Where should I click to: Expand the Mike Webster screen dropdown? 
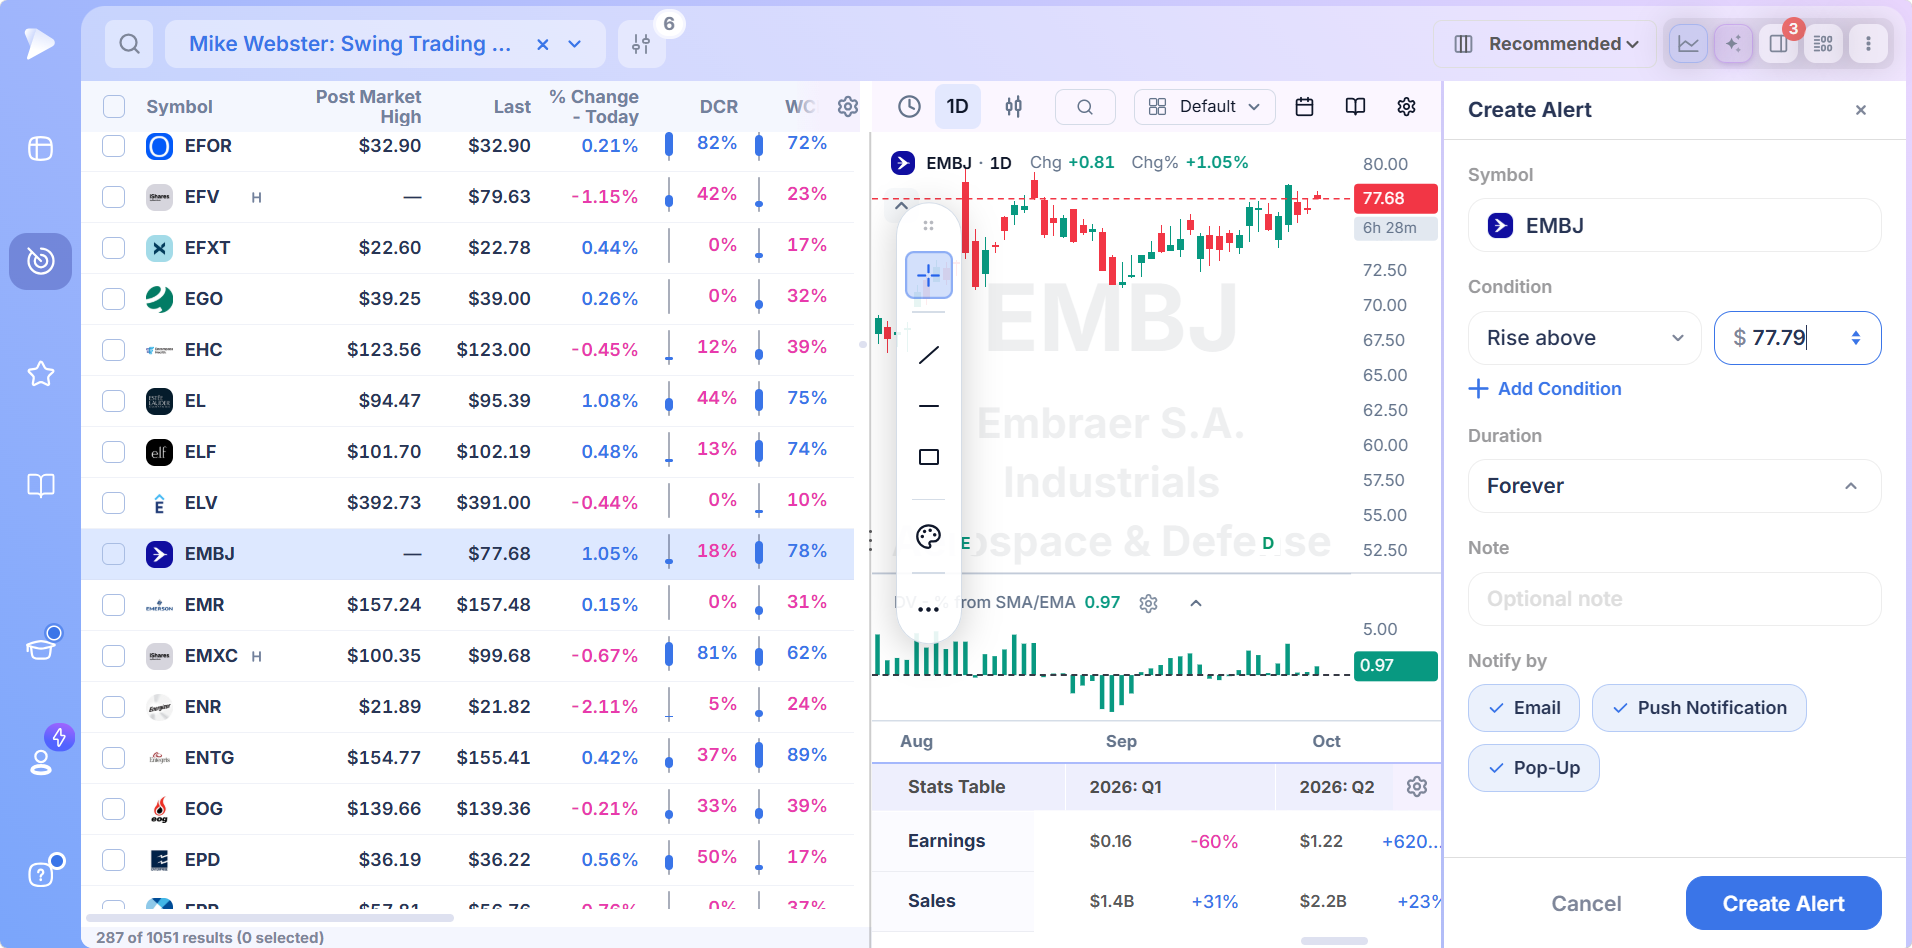(x=575, y=44)
